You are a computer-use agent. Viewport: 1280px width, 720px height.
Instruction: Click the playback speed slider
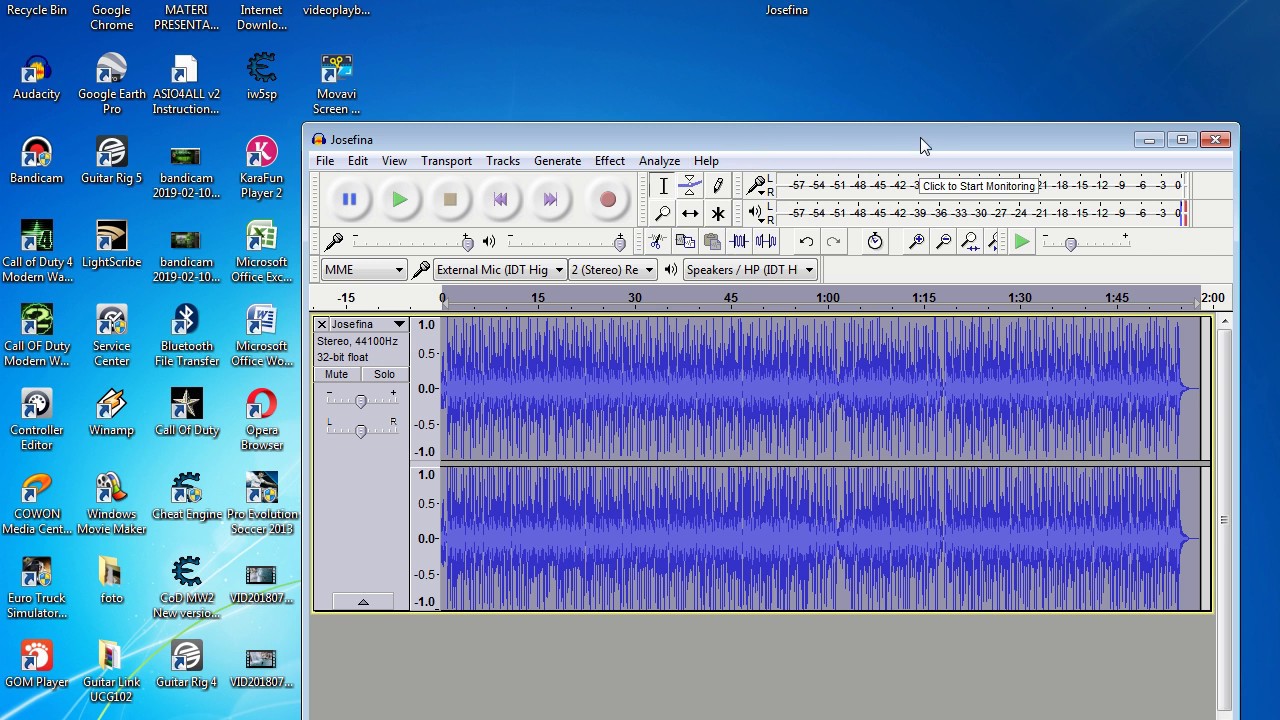[x=1085, y=243]
